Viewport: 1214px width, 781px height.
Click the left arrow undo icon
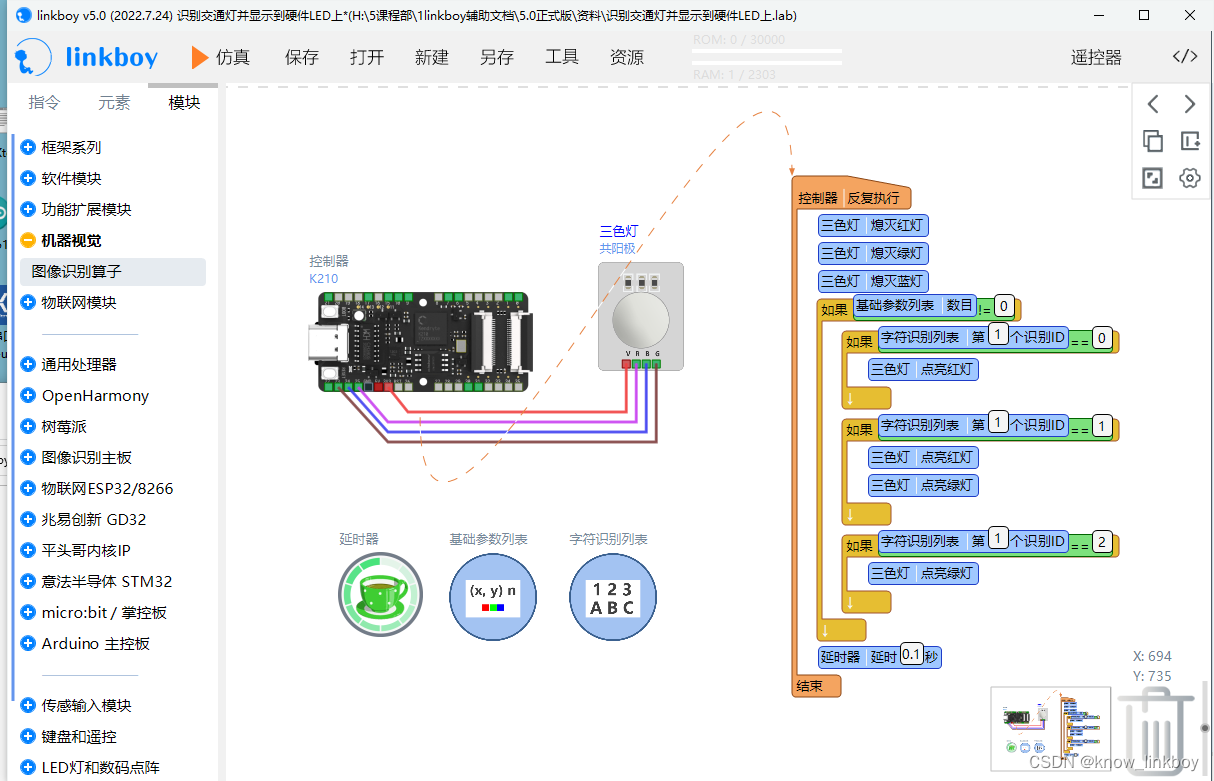pos(1153,104)
